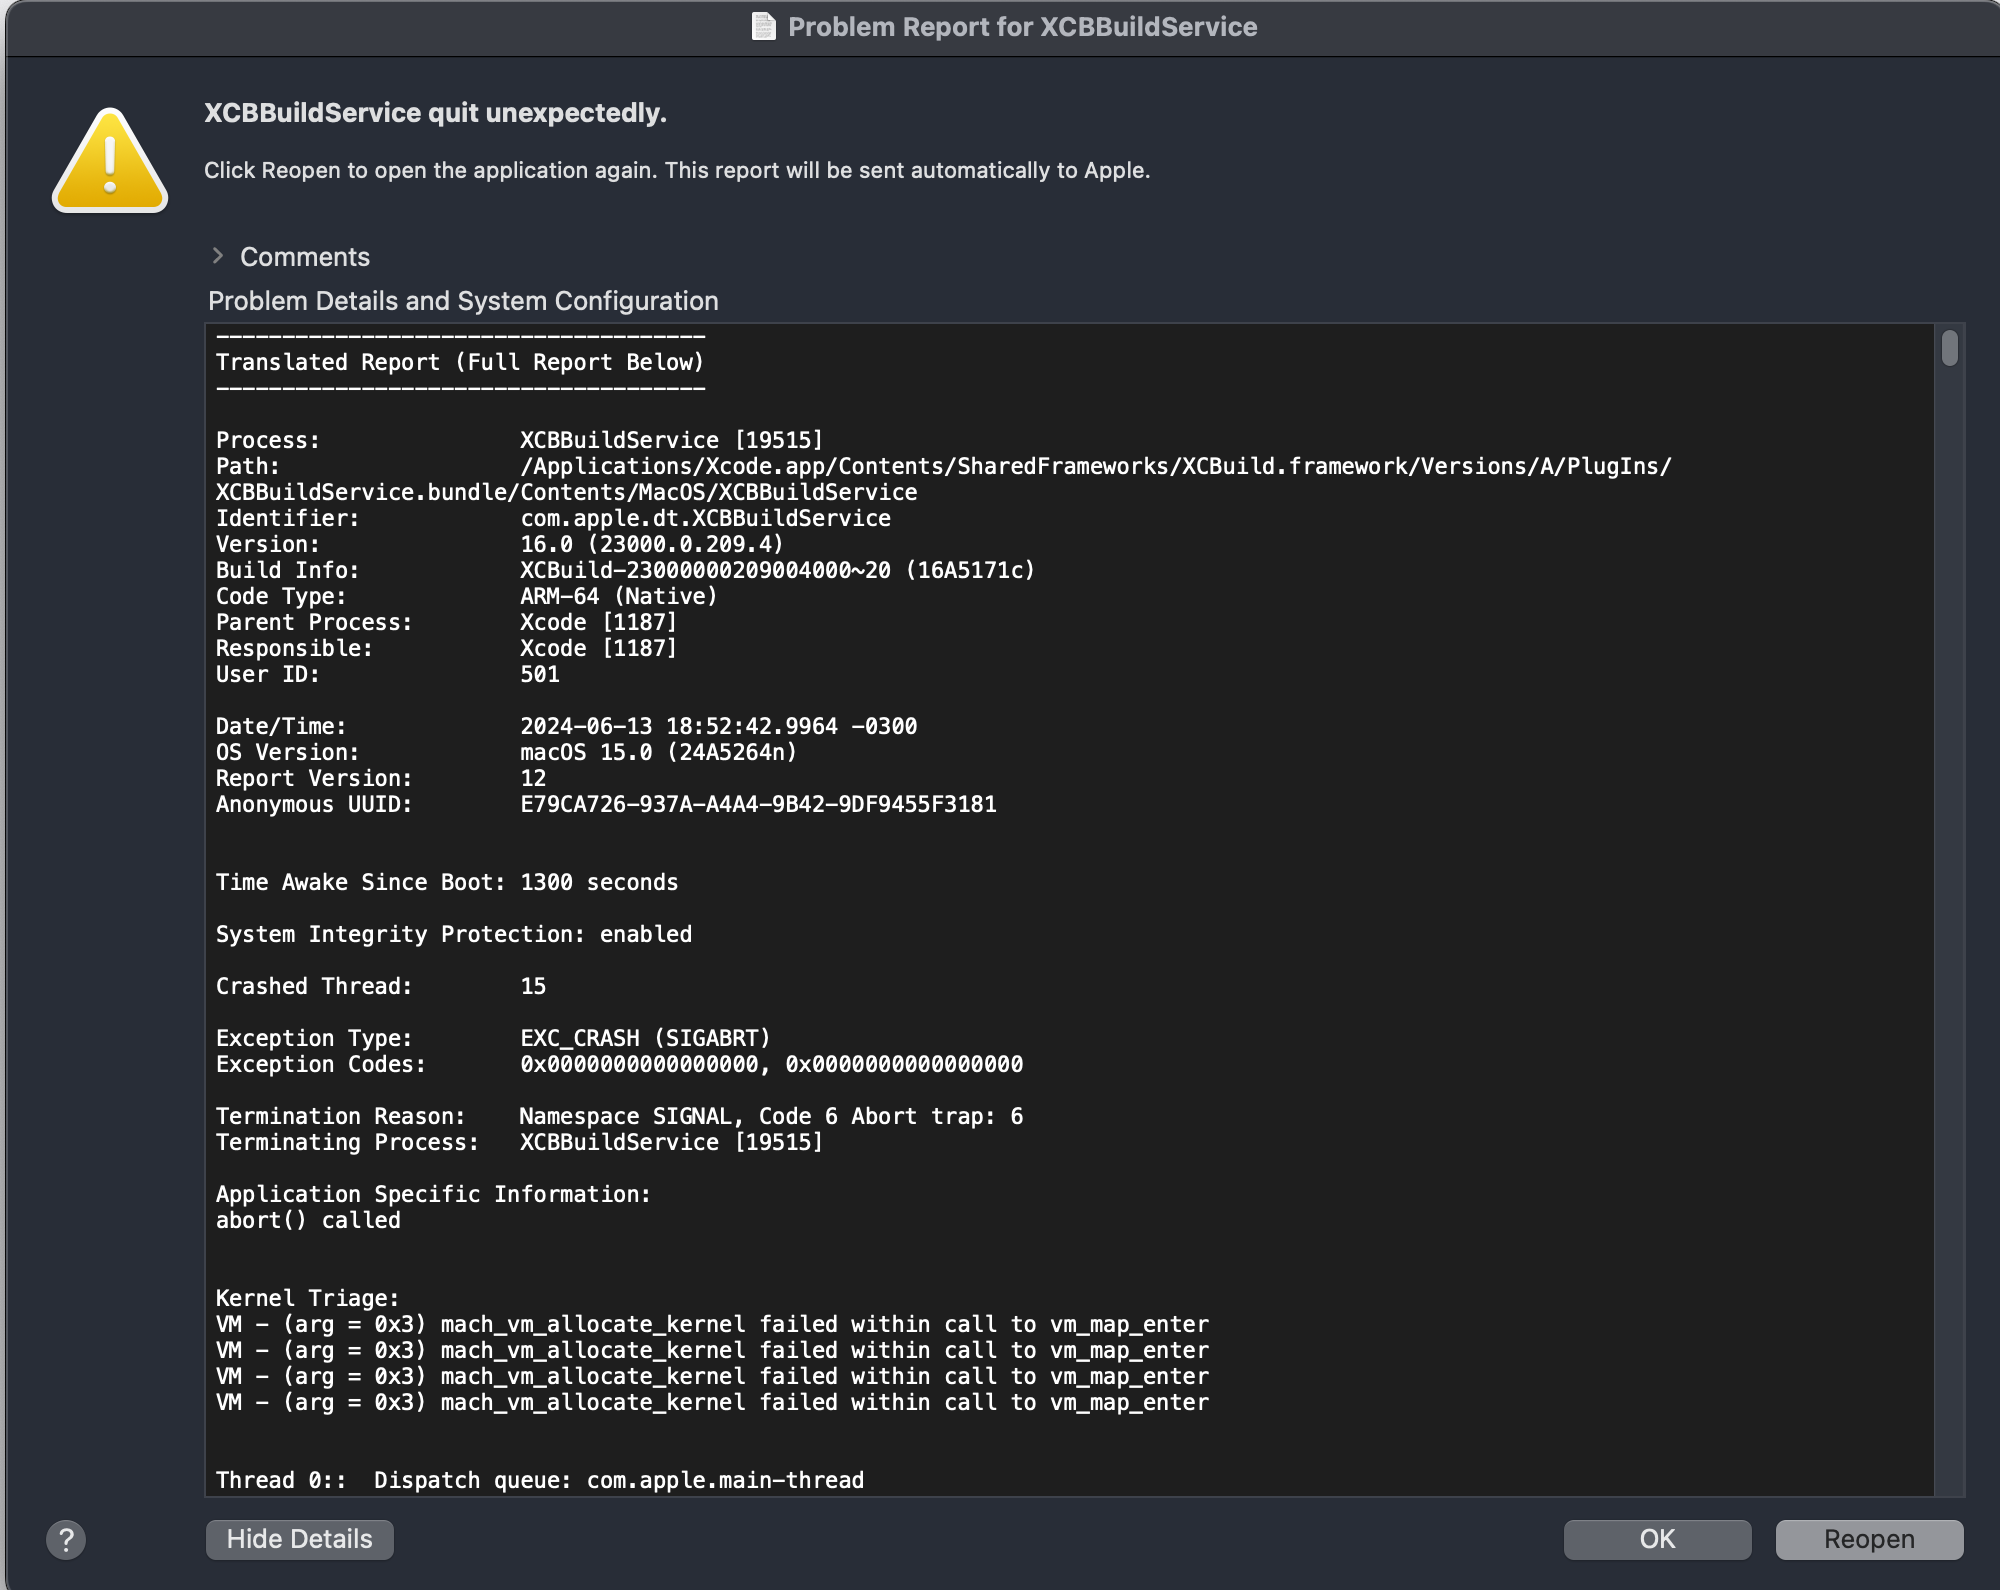Click the Thread 0 Dispatch queue line
Image resolution: width=2000 pixels, height=1590 pixels.
(540, 1480)
